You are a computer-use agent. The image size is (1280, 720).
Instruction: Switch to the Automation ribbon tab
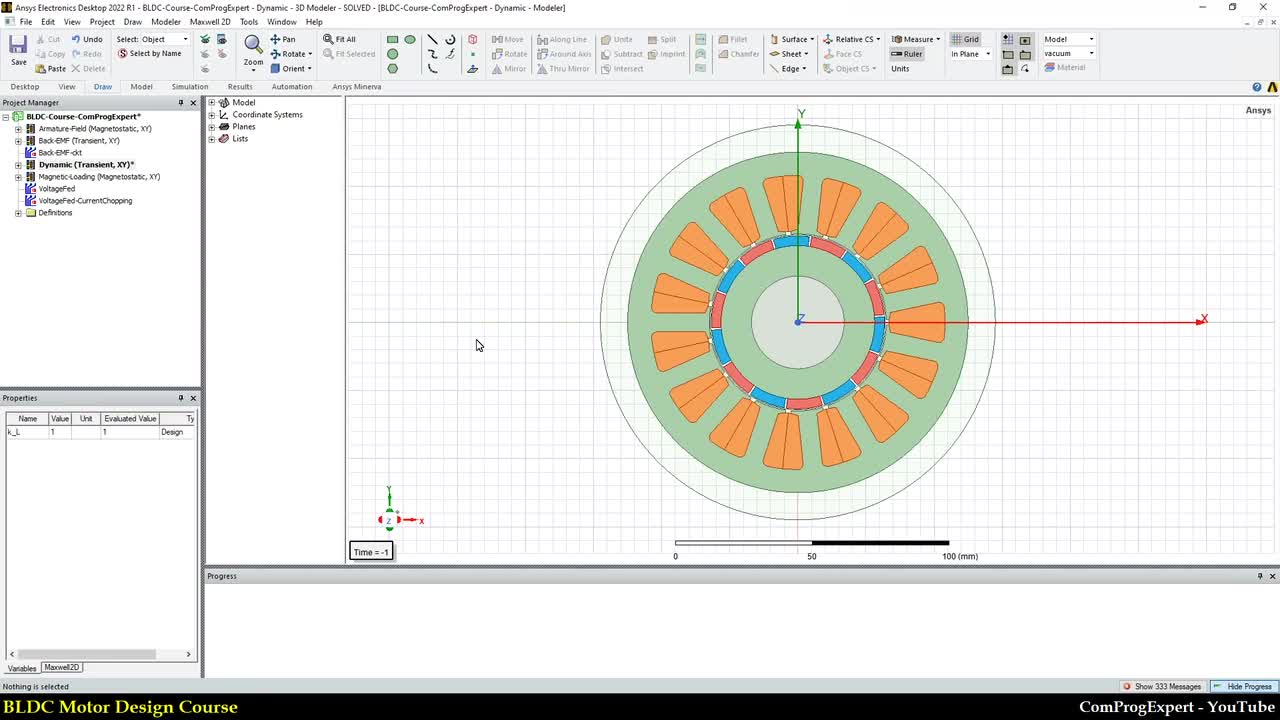pyautogui.click(x=292, y=87)
